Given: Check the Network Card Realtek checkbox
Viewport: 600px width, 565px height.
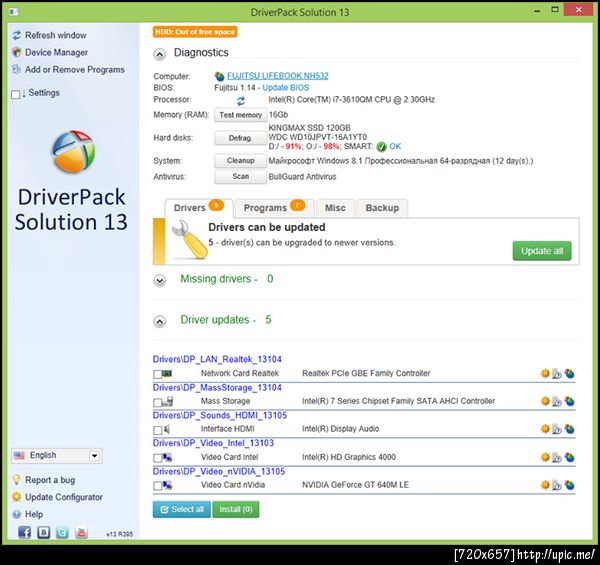Looking at the screenshot, I should click(x=157, y=374).
